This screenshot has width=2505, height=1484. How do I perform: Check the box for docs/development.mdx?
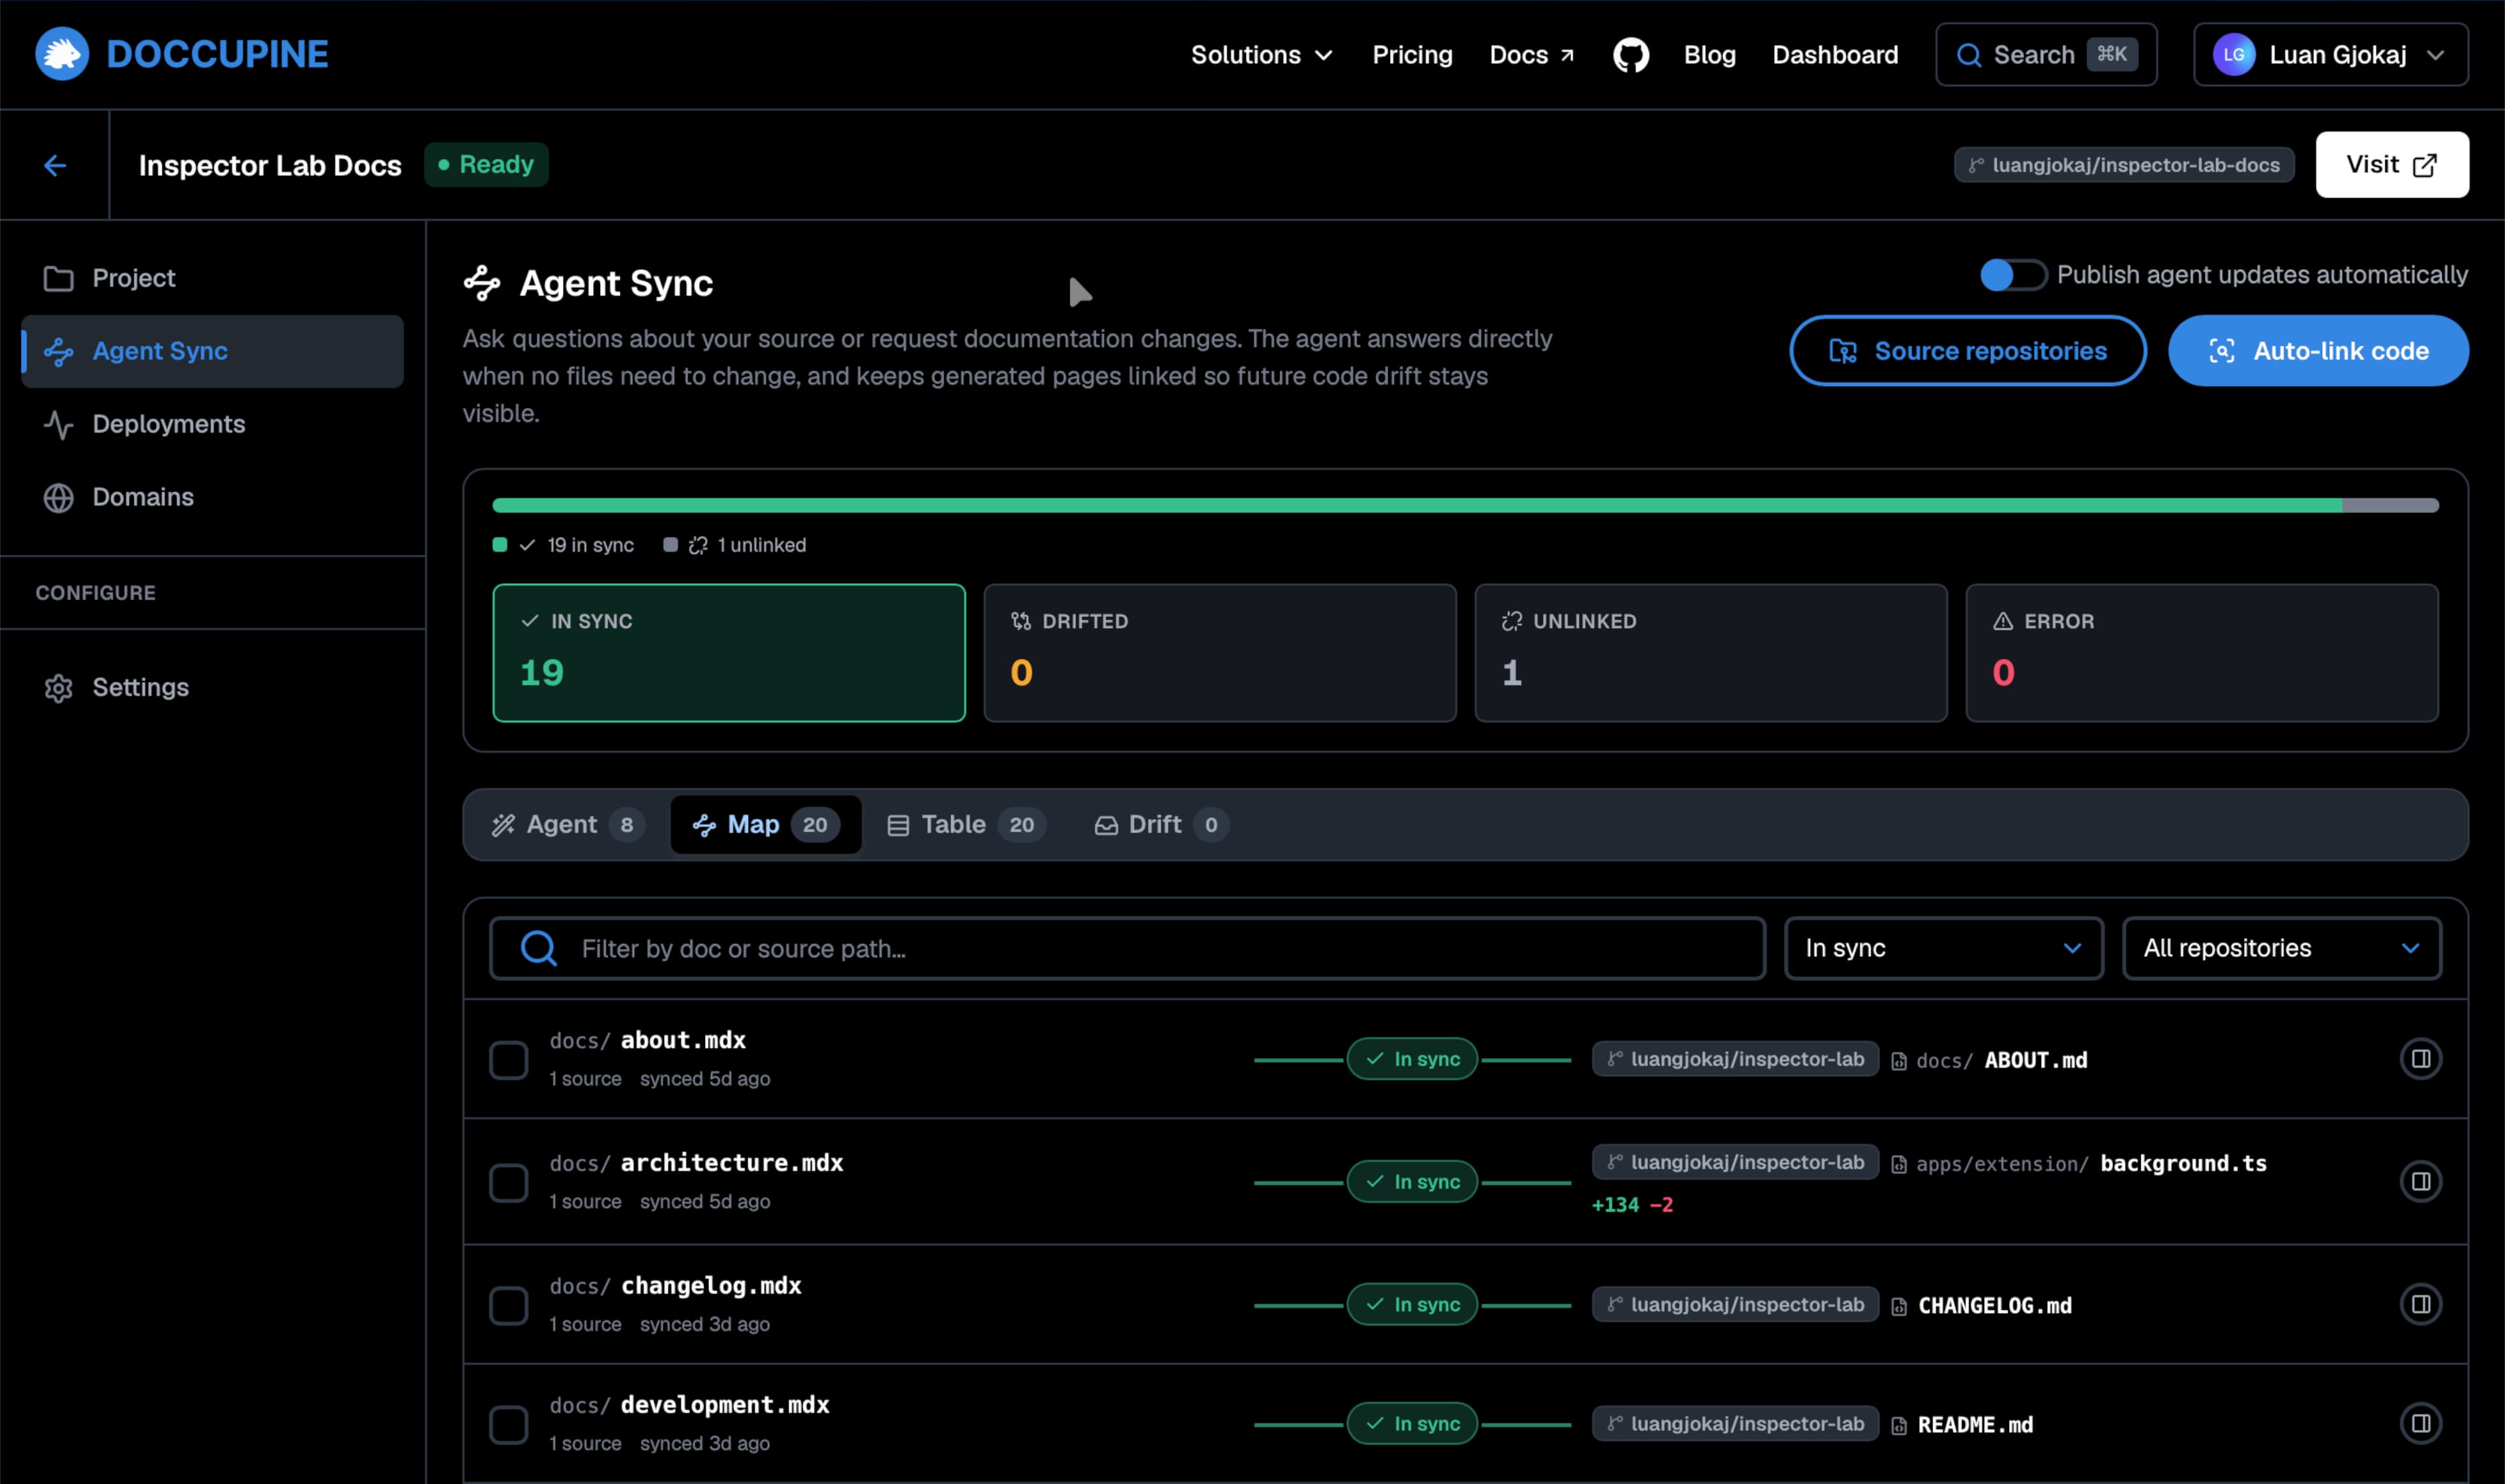tap(508, 1425)
